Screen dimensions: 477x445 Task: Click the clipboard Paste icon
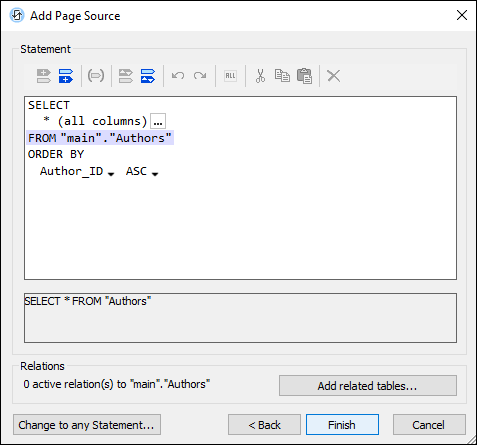tap(304, 76)
